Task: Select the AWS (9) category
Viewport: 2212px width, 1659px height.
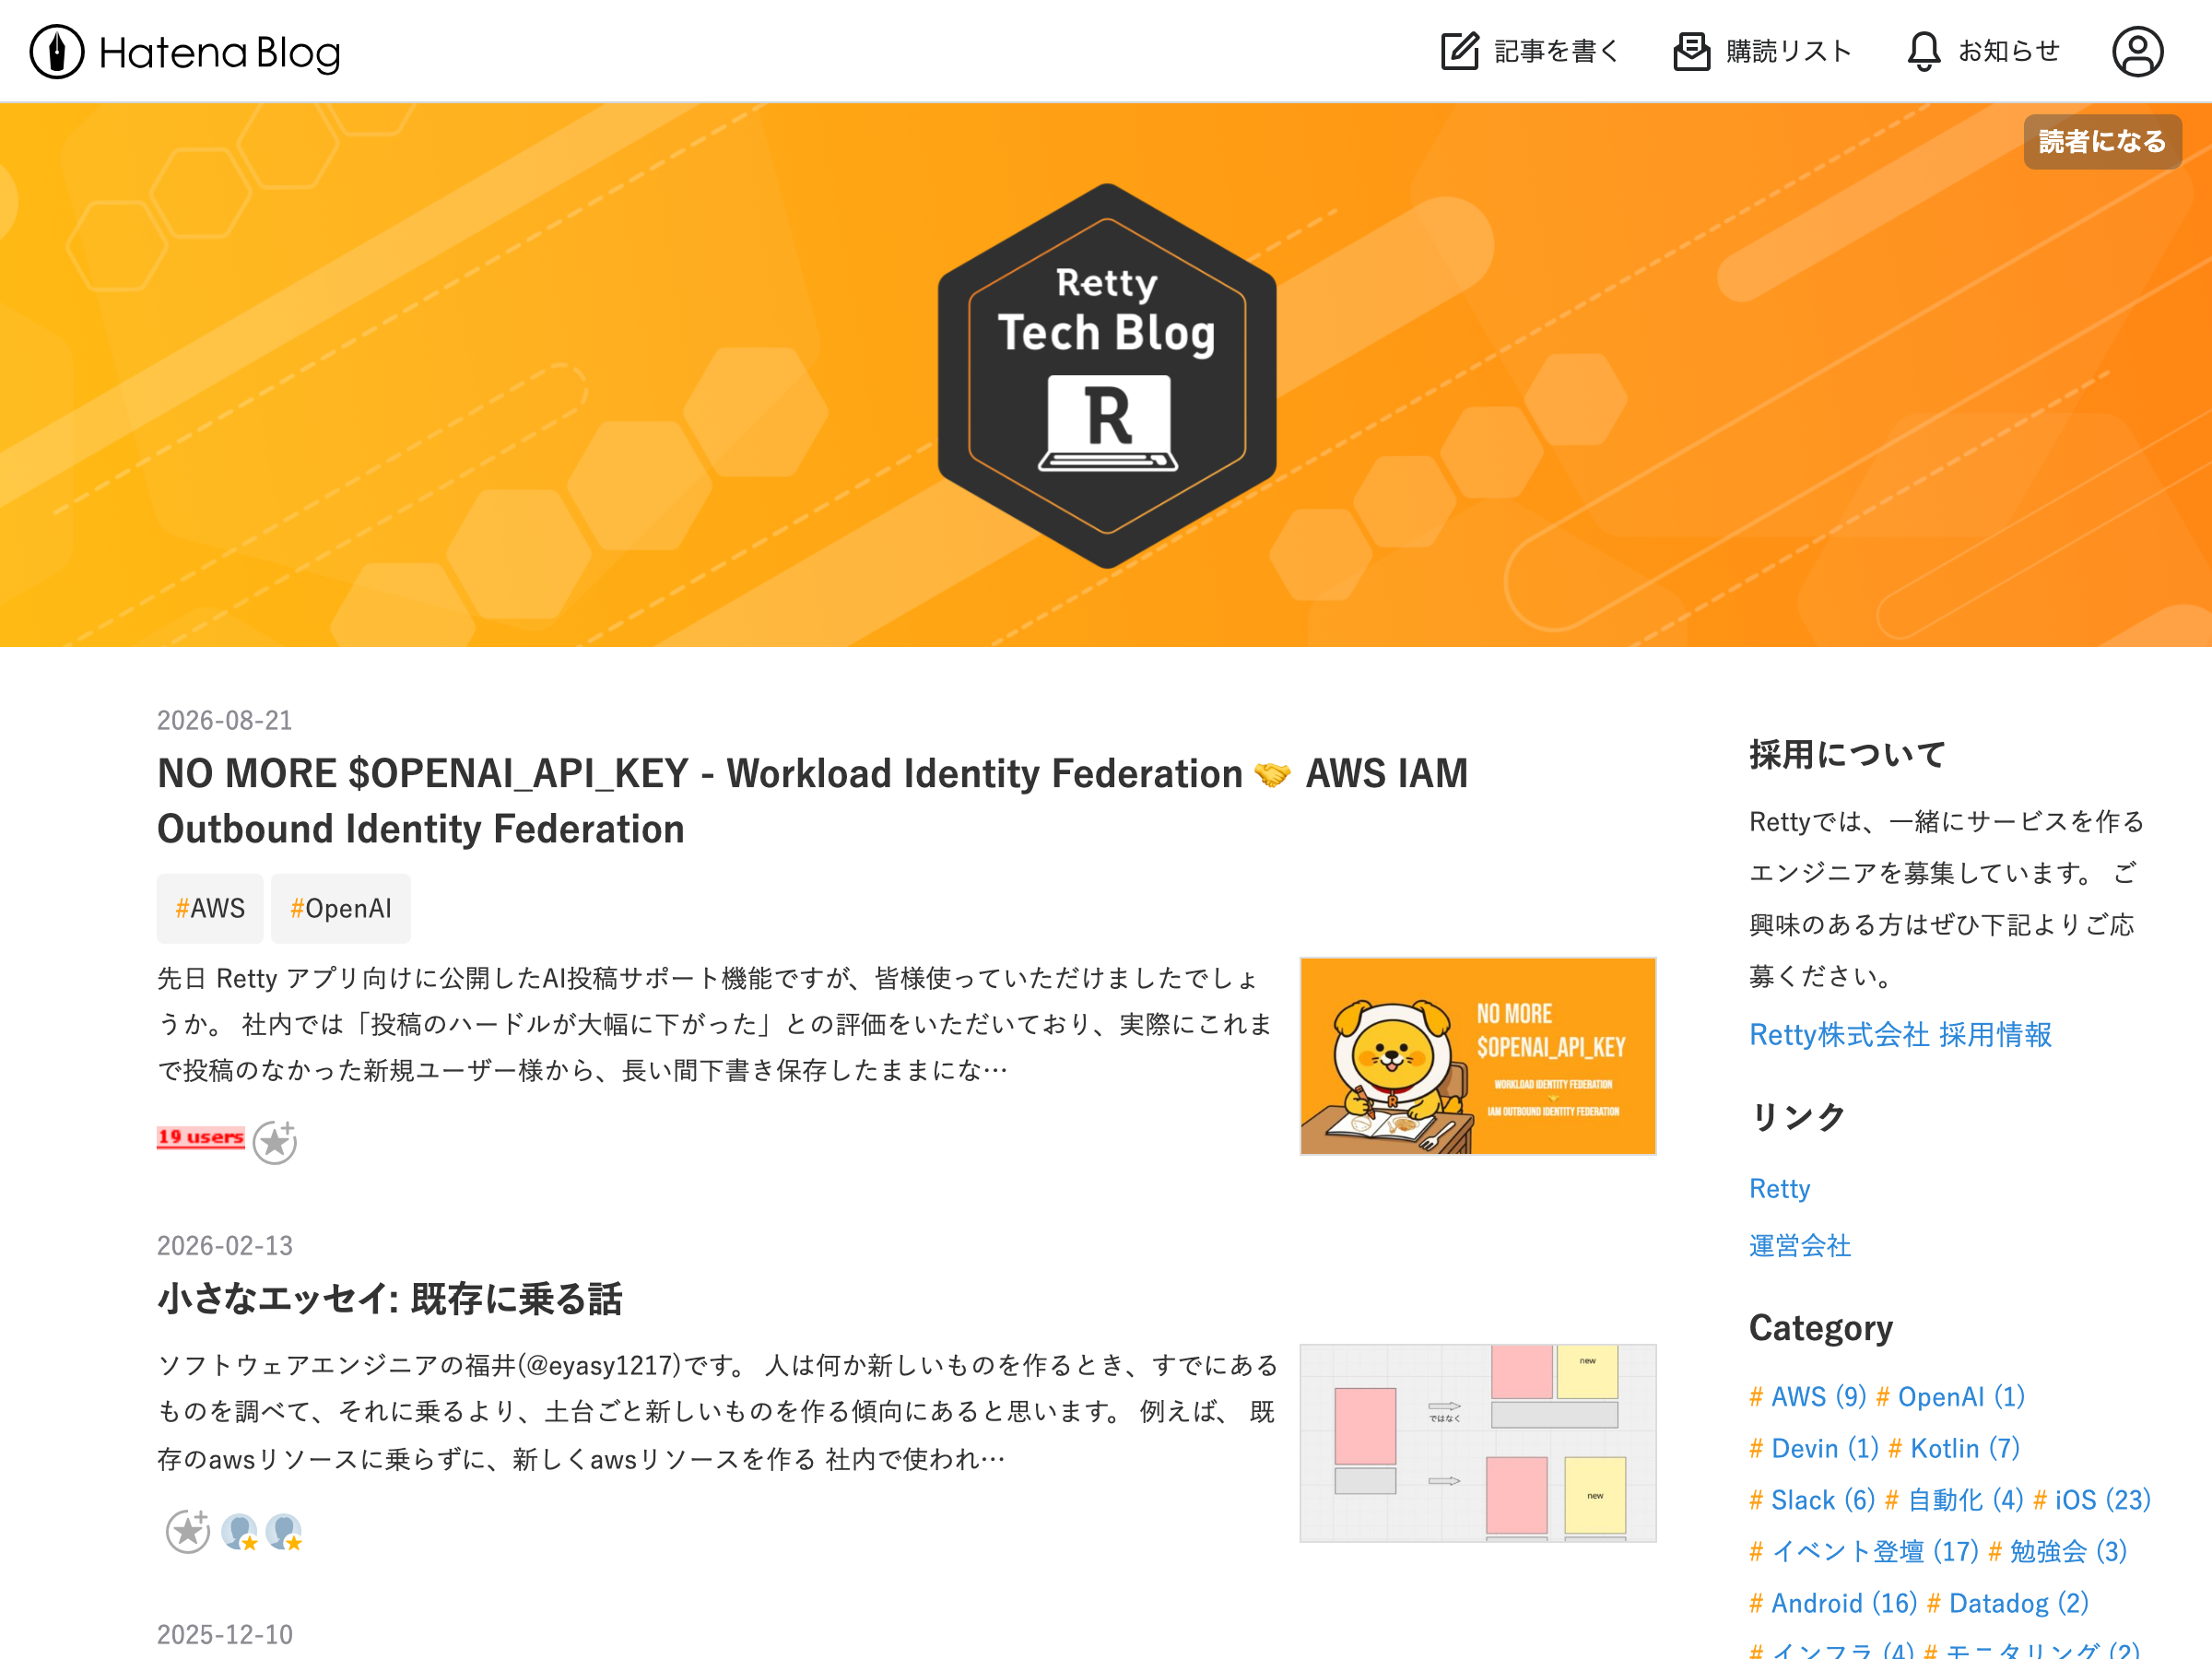Action: (1808, 1396)
